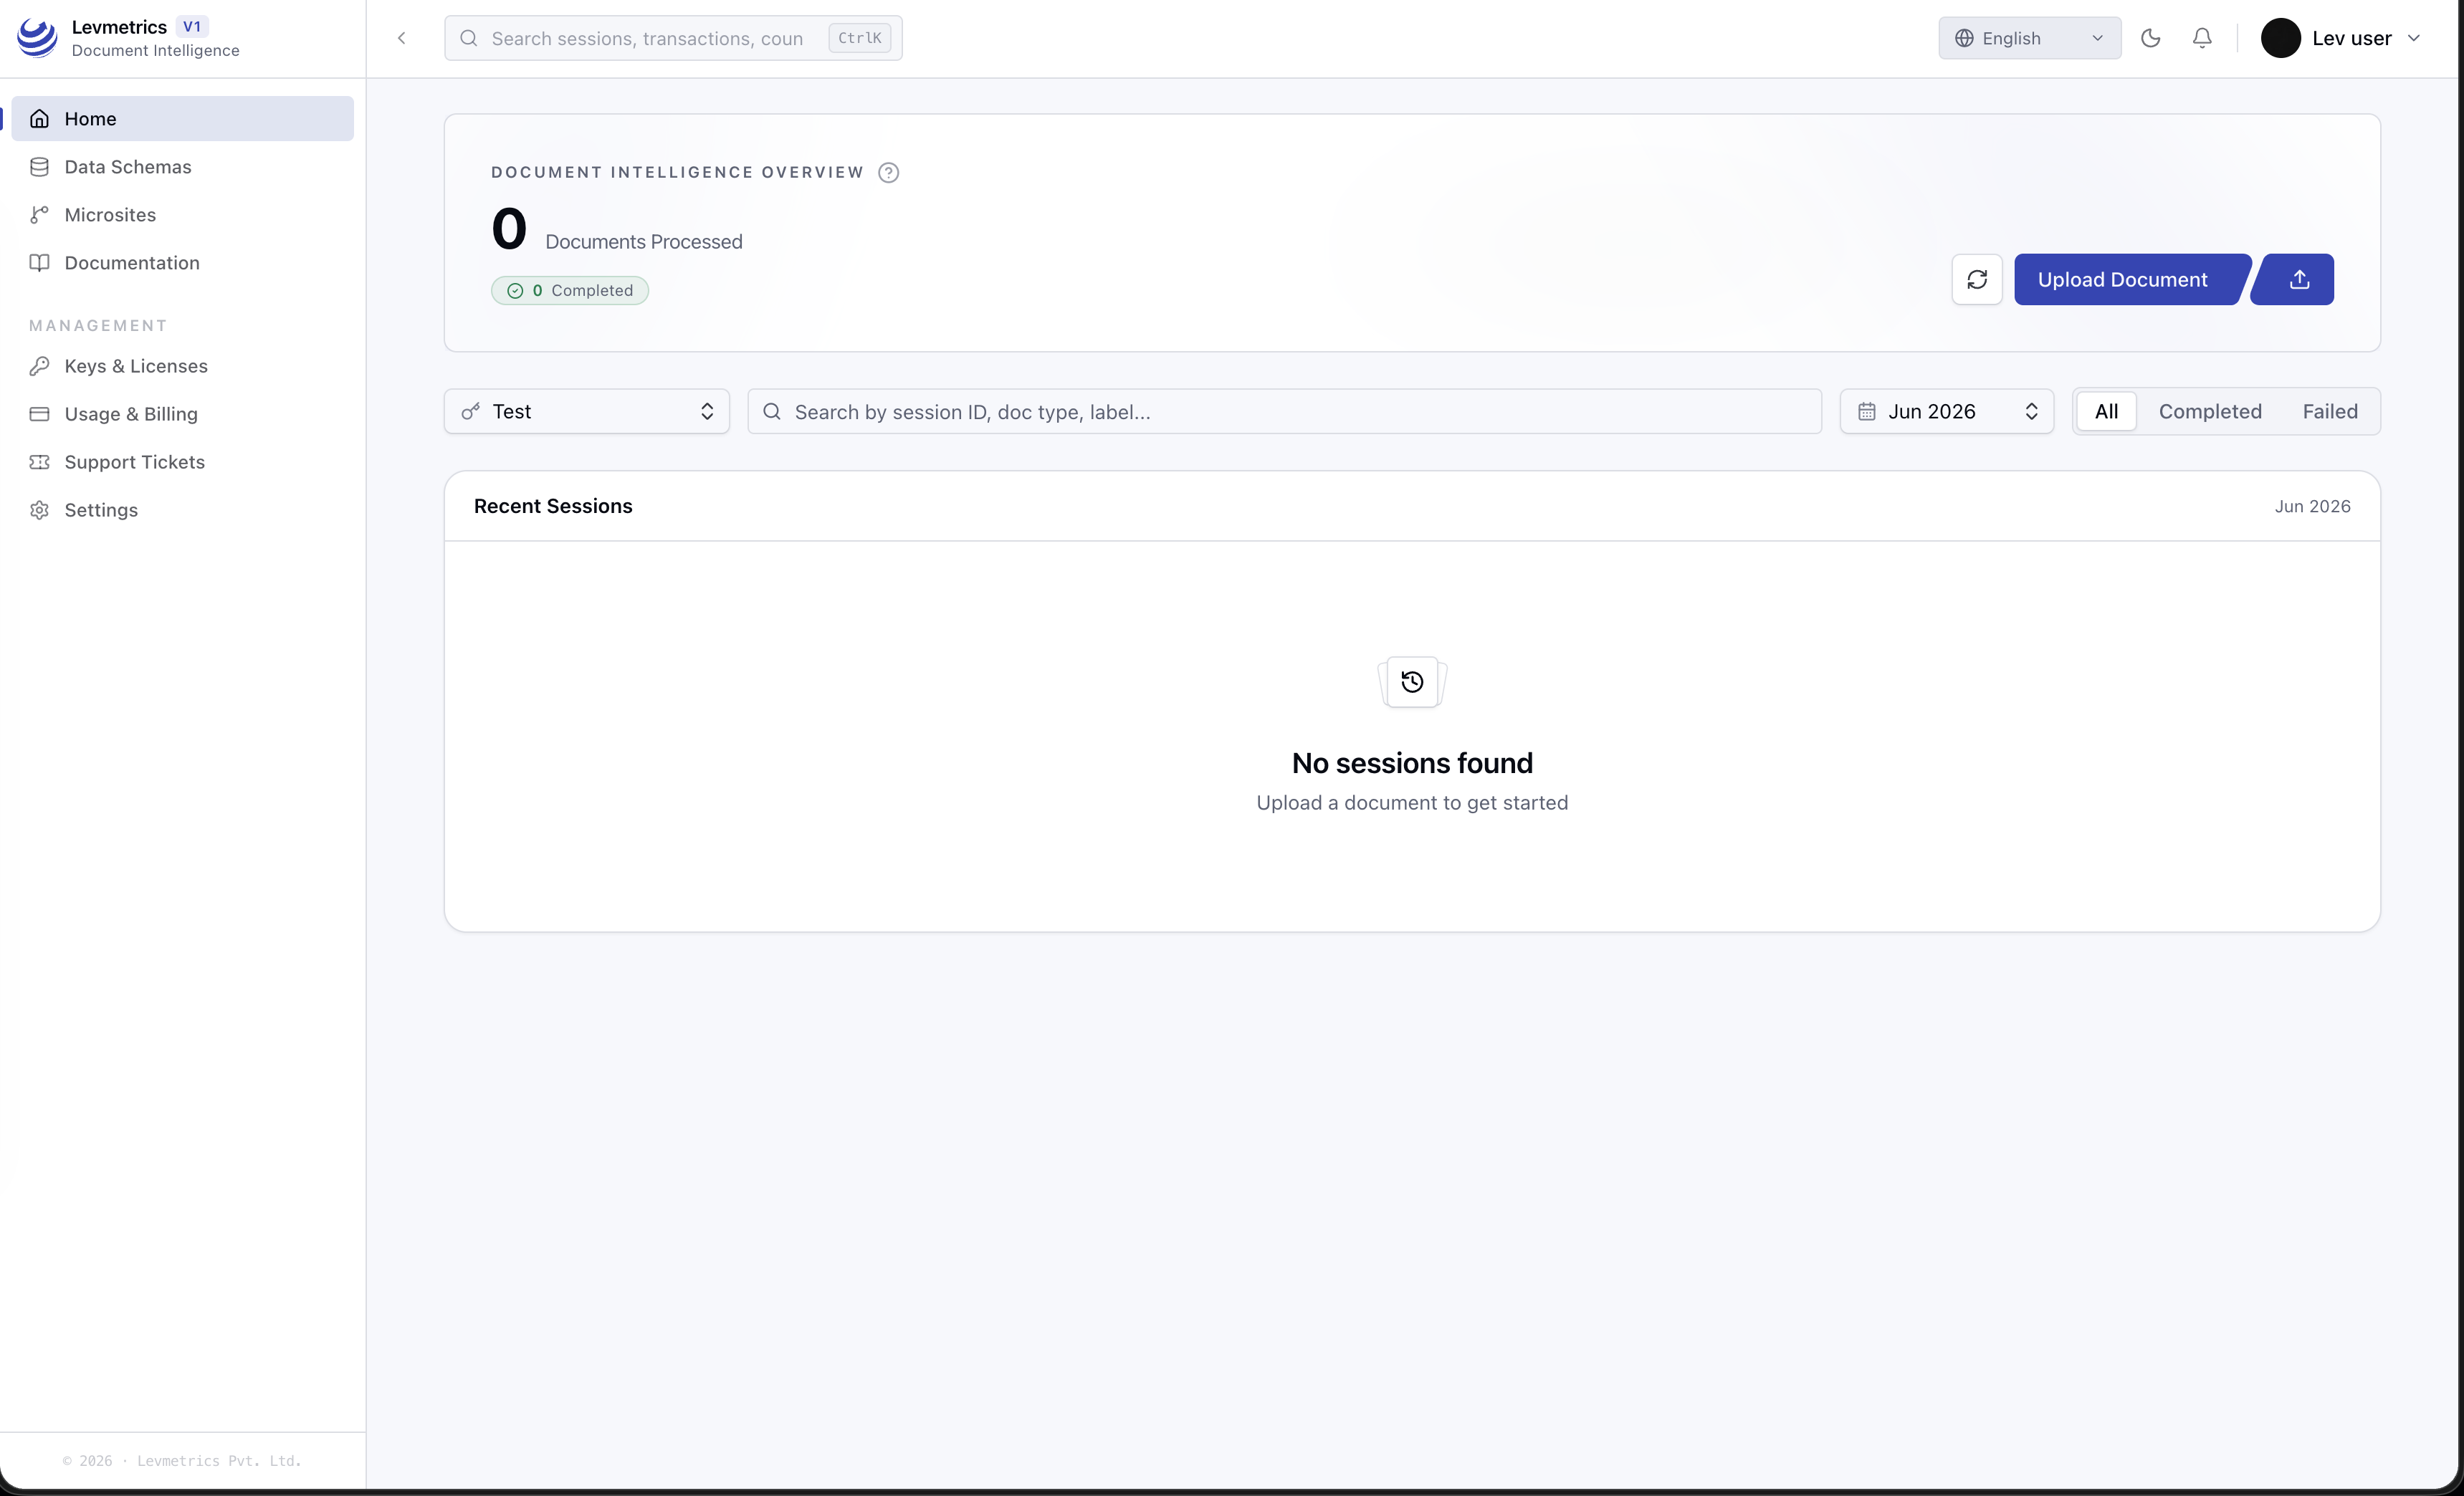2464x1496 pixels.
Task: Select the Failed filter tab
Action: [x=2329, y=411]
